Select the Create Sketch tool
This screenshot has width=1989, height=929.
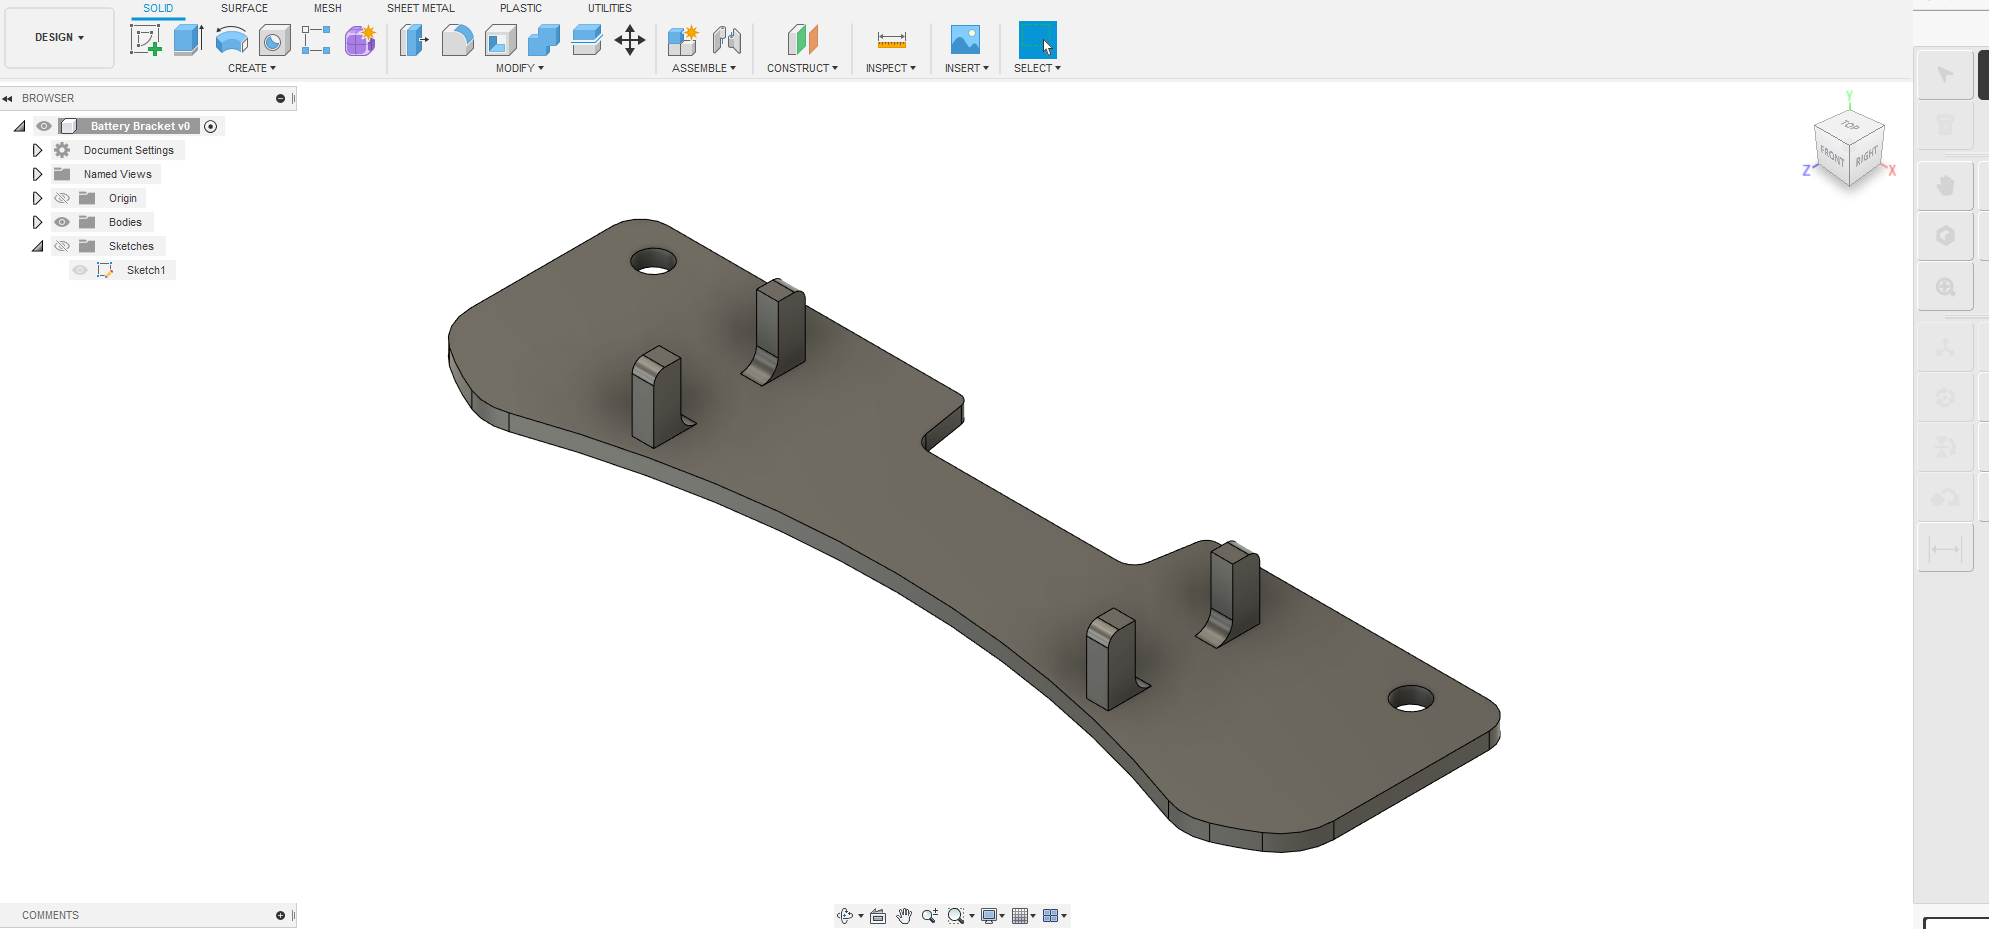tap(147, 39)
